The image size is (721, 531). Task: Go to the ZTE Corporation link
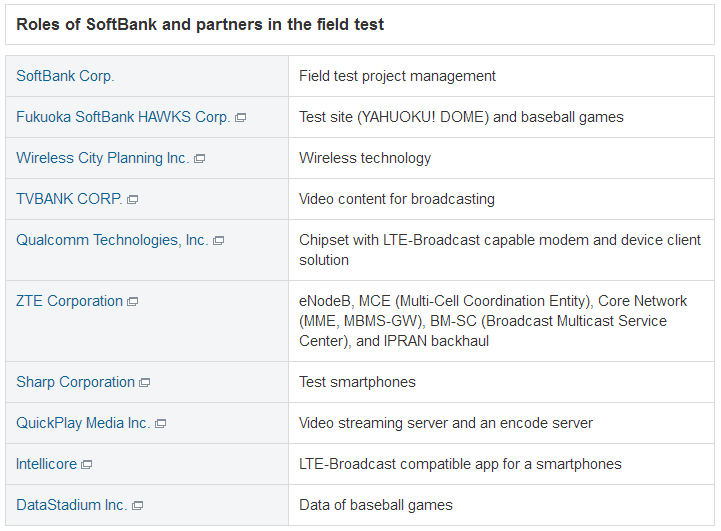tap(69, 301)
